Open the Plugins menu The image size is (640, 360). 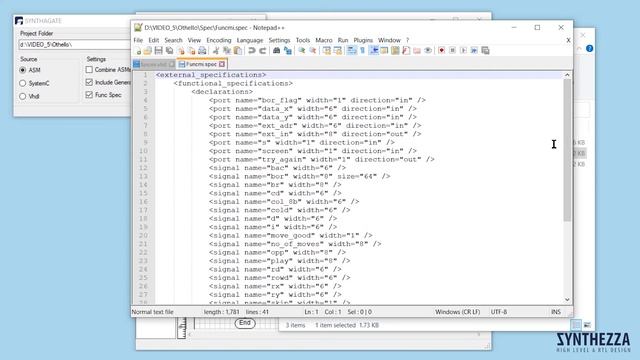pos(363,40)
